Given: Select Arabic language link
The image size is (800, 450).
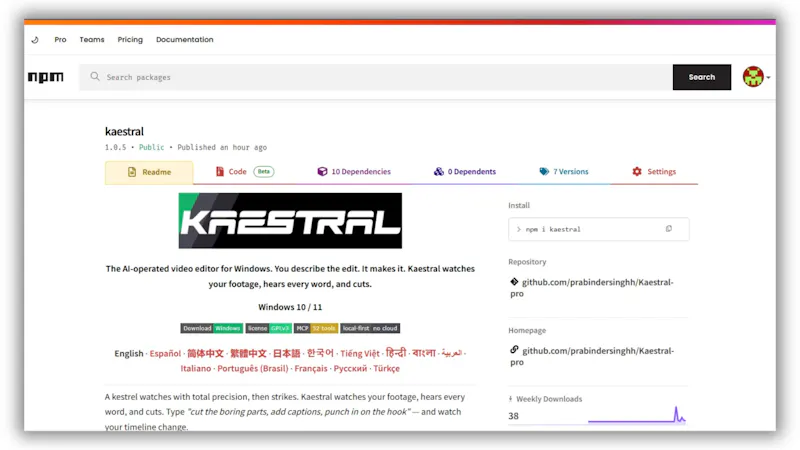Looking at the screenshot, I should [452, 353].
